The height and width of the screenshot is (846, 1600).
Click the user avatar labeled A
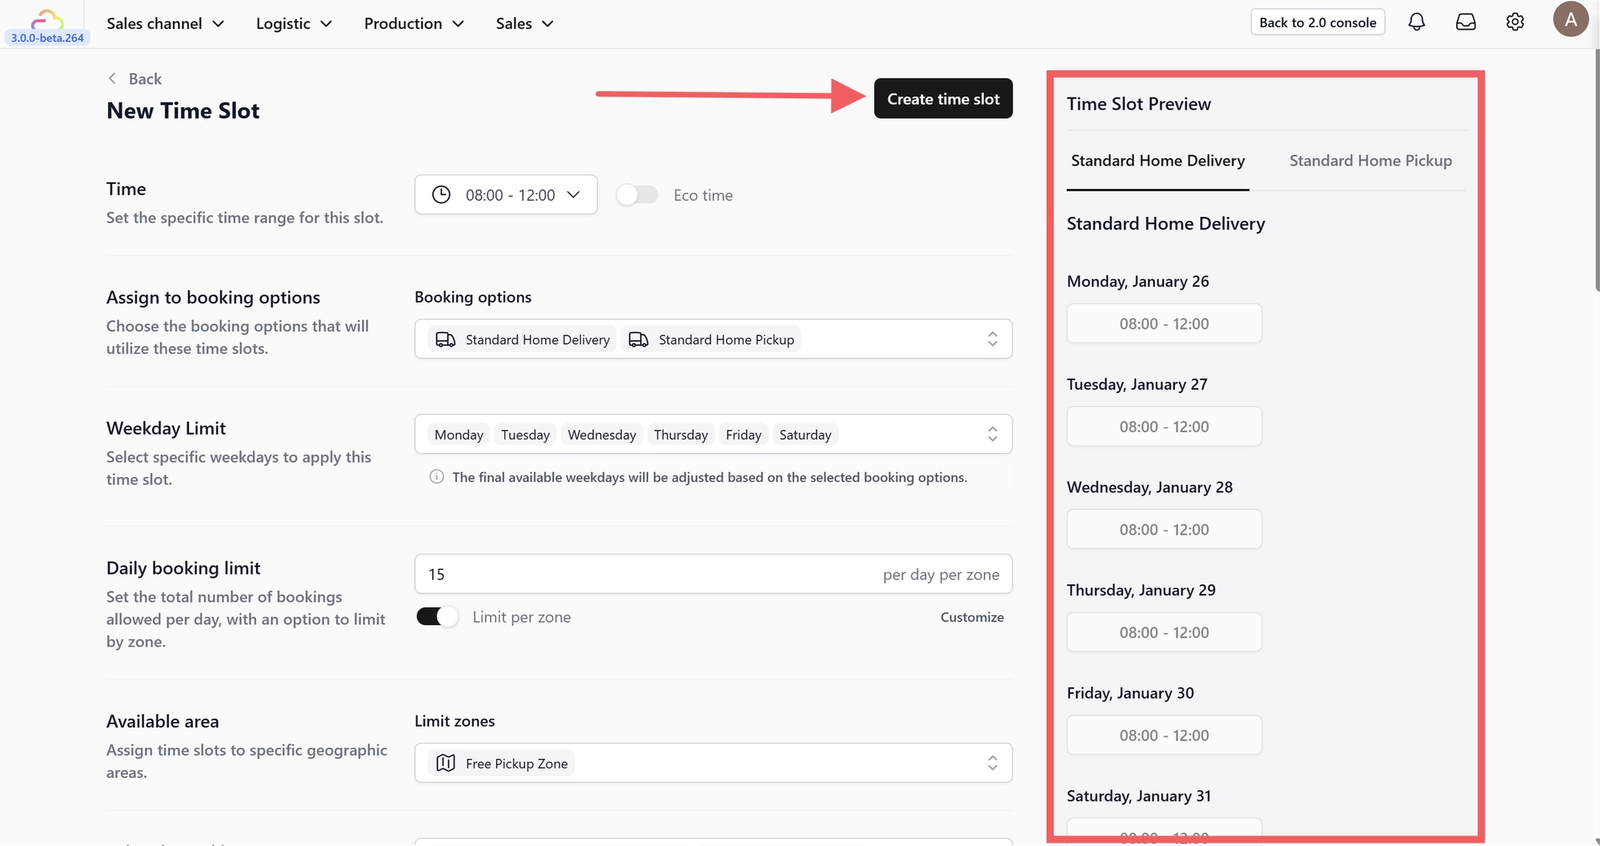tap(1571, 20)
